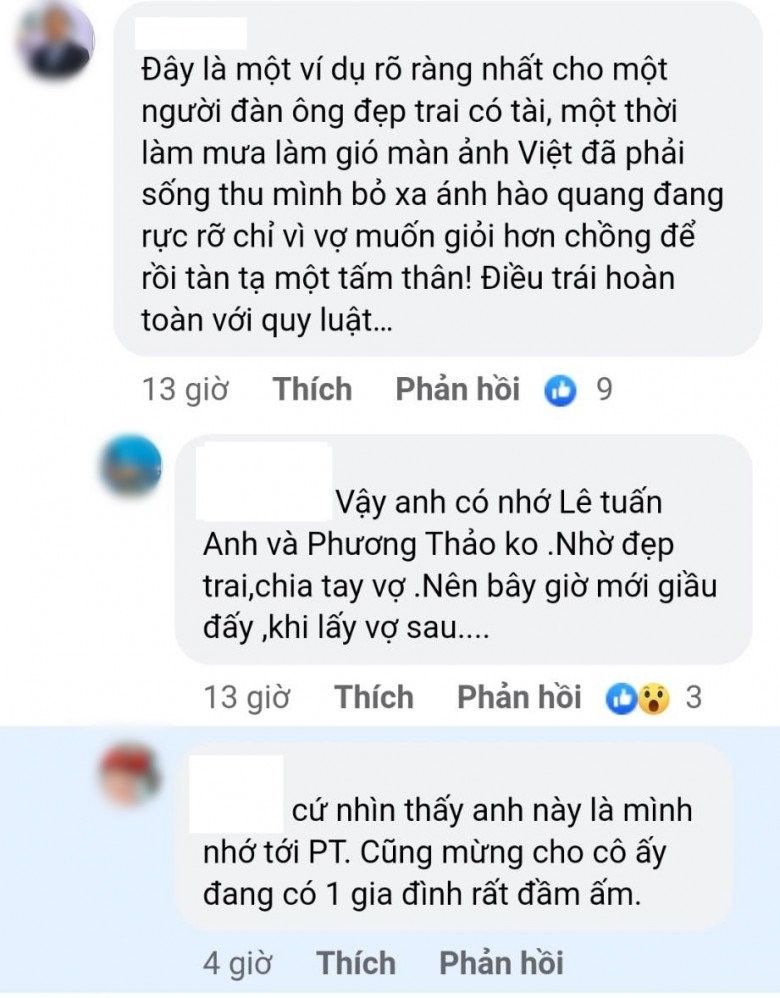Open the blue avatar of the second commenter
Viewport: 780px width, 998px height.
pyautogui.click(x=131, y=465)
